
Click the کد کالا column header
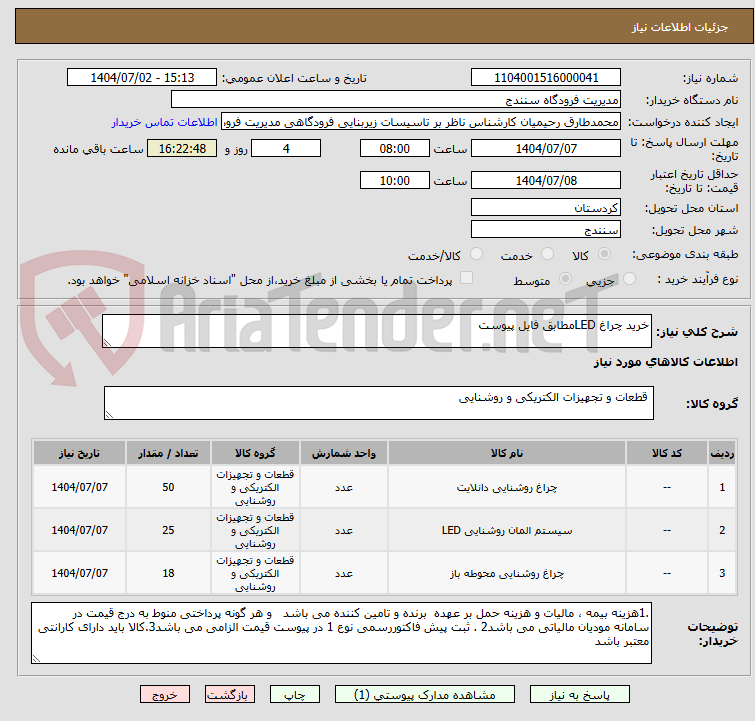point(666,453)
